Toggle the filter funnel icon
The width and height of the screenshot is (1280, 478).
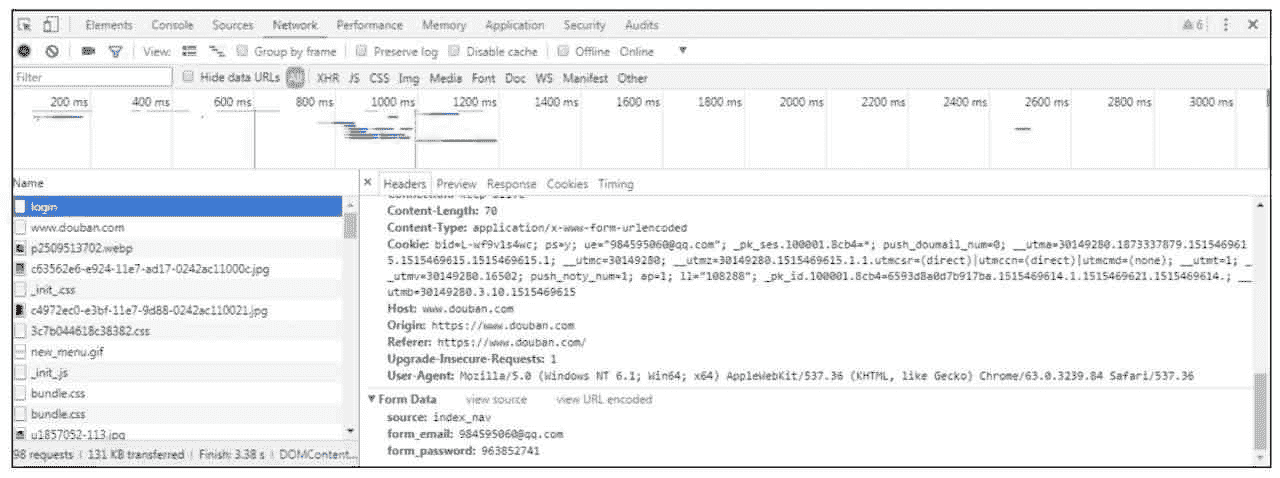(115, 52)
